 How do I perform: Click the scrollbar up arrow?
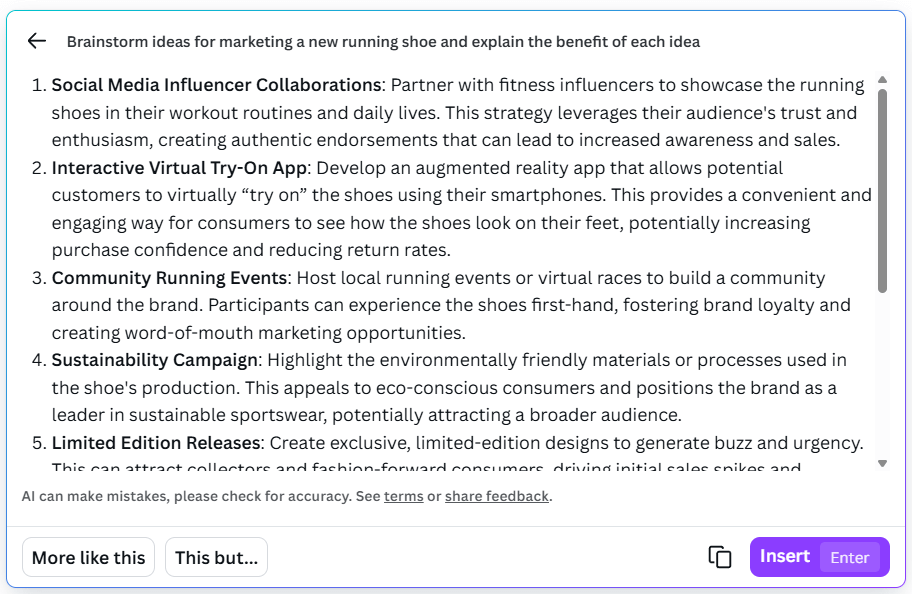(x=882, y=79)
